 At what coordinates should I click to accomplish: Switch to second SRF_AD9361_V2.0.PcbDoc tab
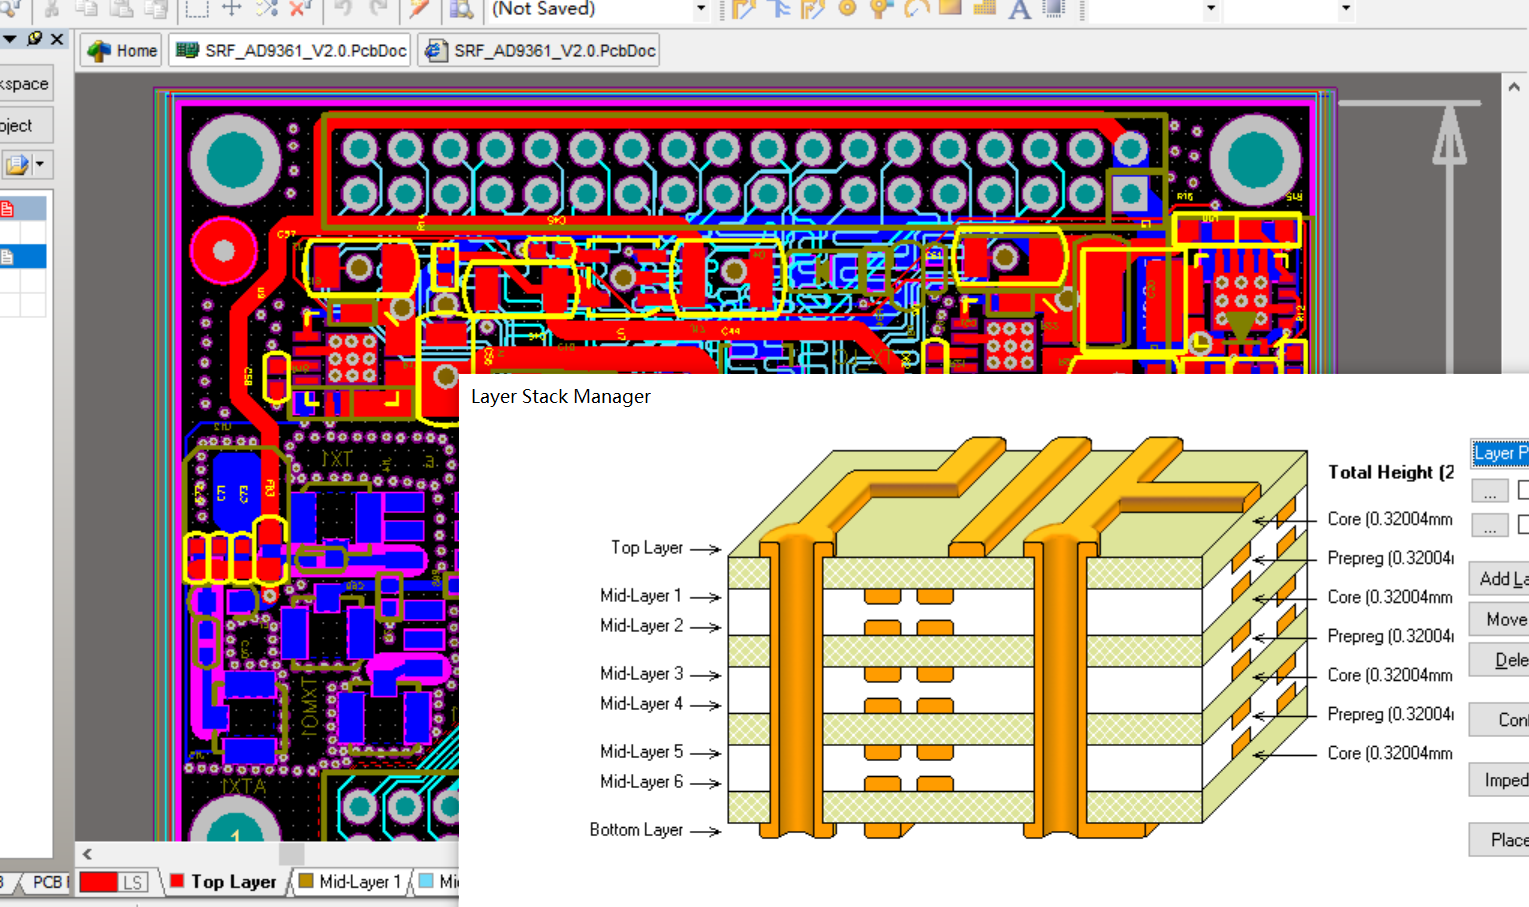point(540,51)
